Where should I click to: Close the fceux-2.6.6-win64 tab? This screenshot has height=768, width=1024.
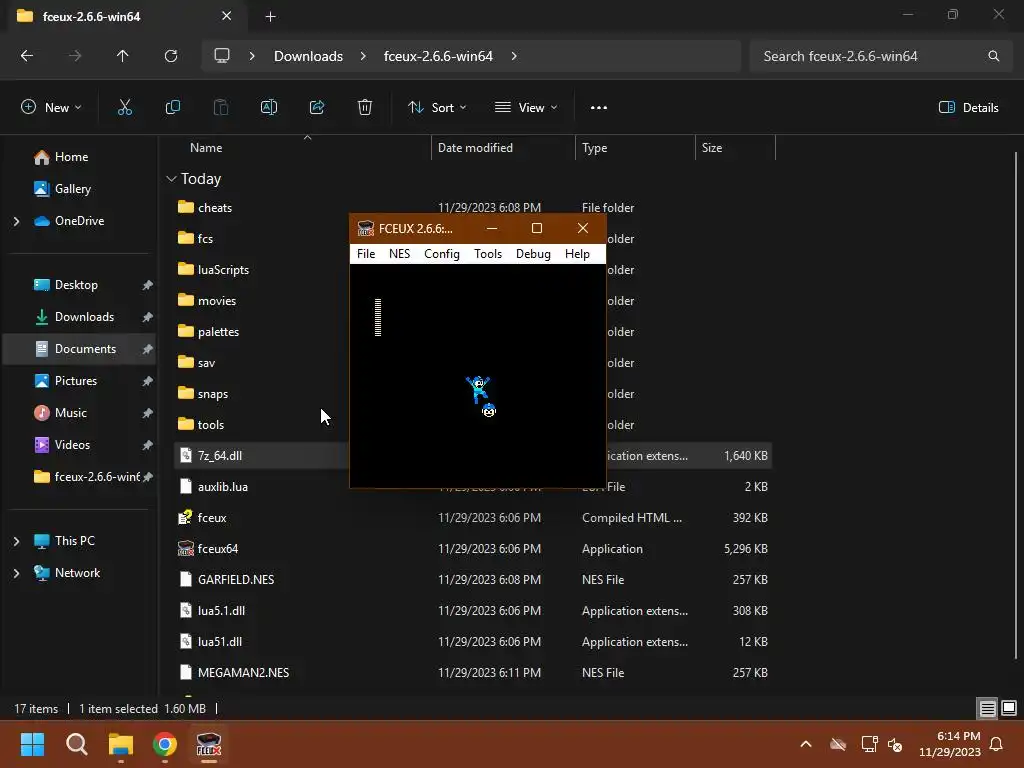226,16
